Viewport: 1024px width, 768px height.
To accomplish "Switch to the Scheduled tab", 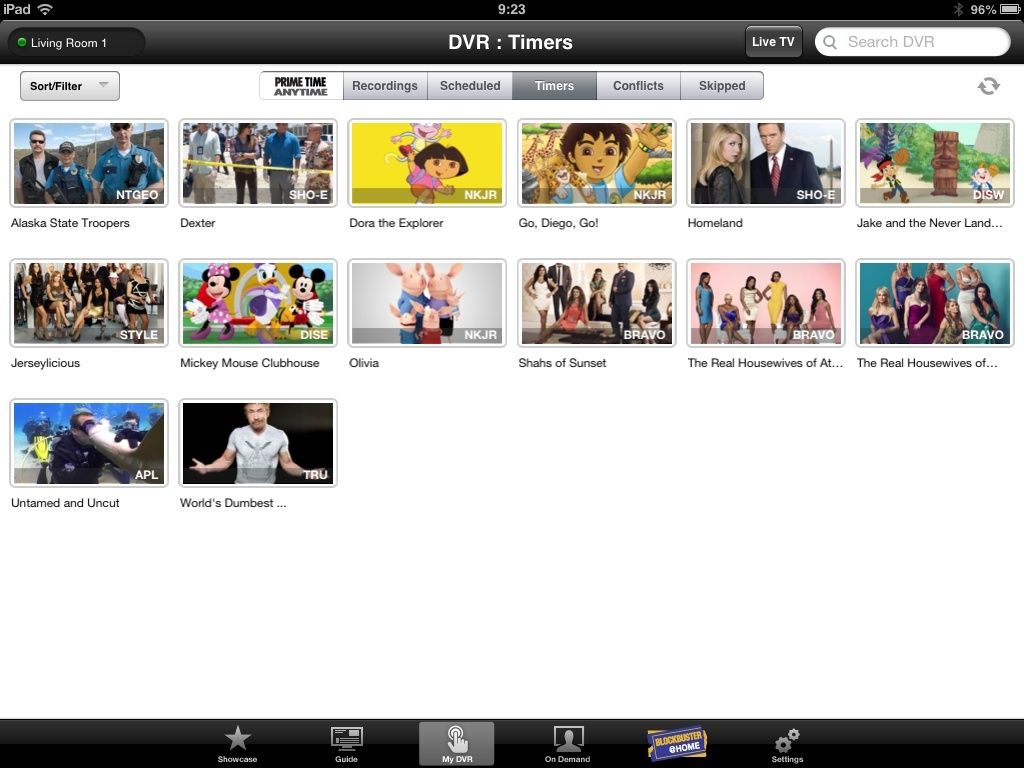I will [470, 86].
